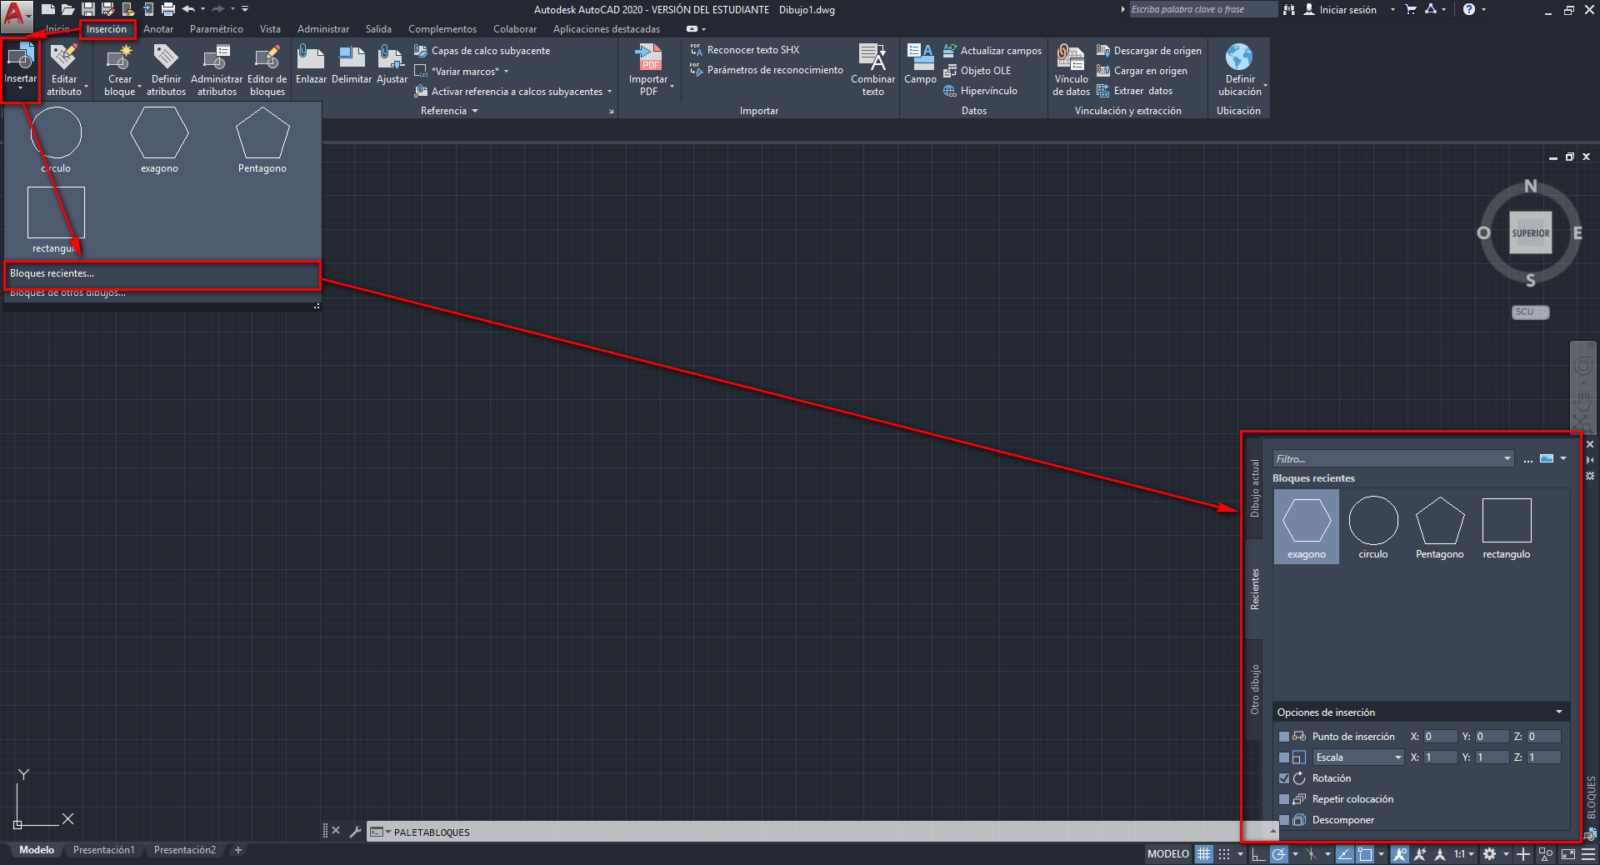The width and height of the screenshot is (1600, 865).
Task: Open the Dibujo actual palette tab
Action: [1255, 488]
